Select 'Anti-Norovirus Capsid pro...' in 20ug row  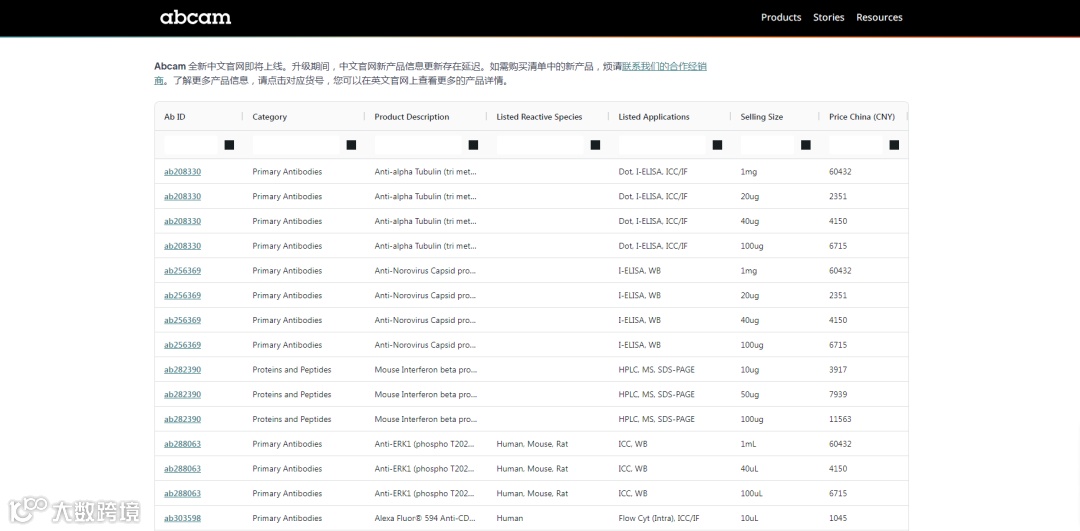425,295
